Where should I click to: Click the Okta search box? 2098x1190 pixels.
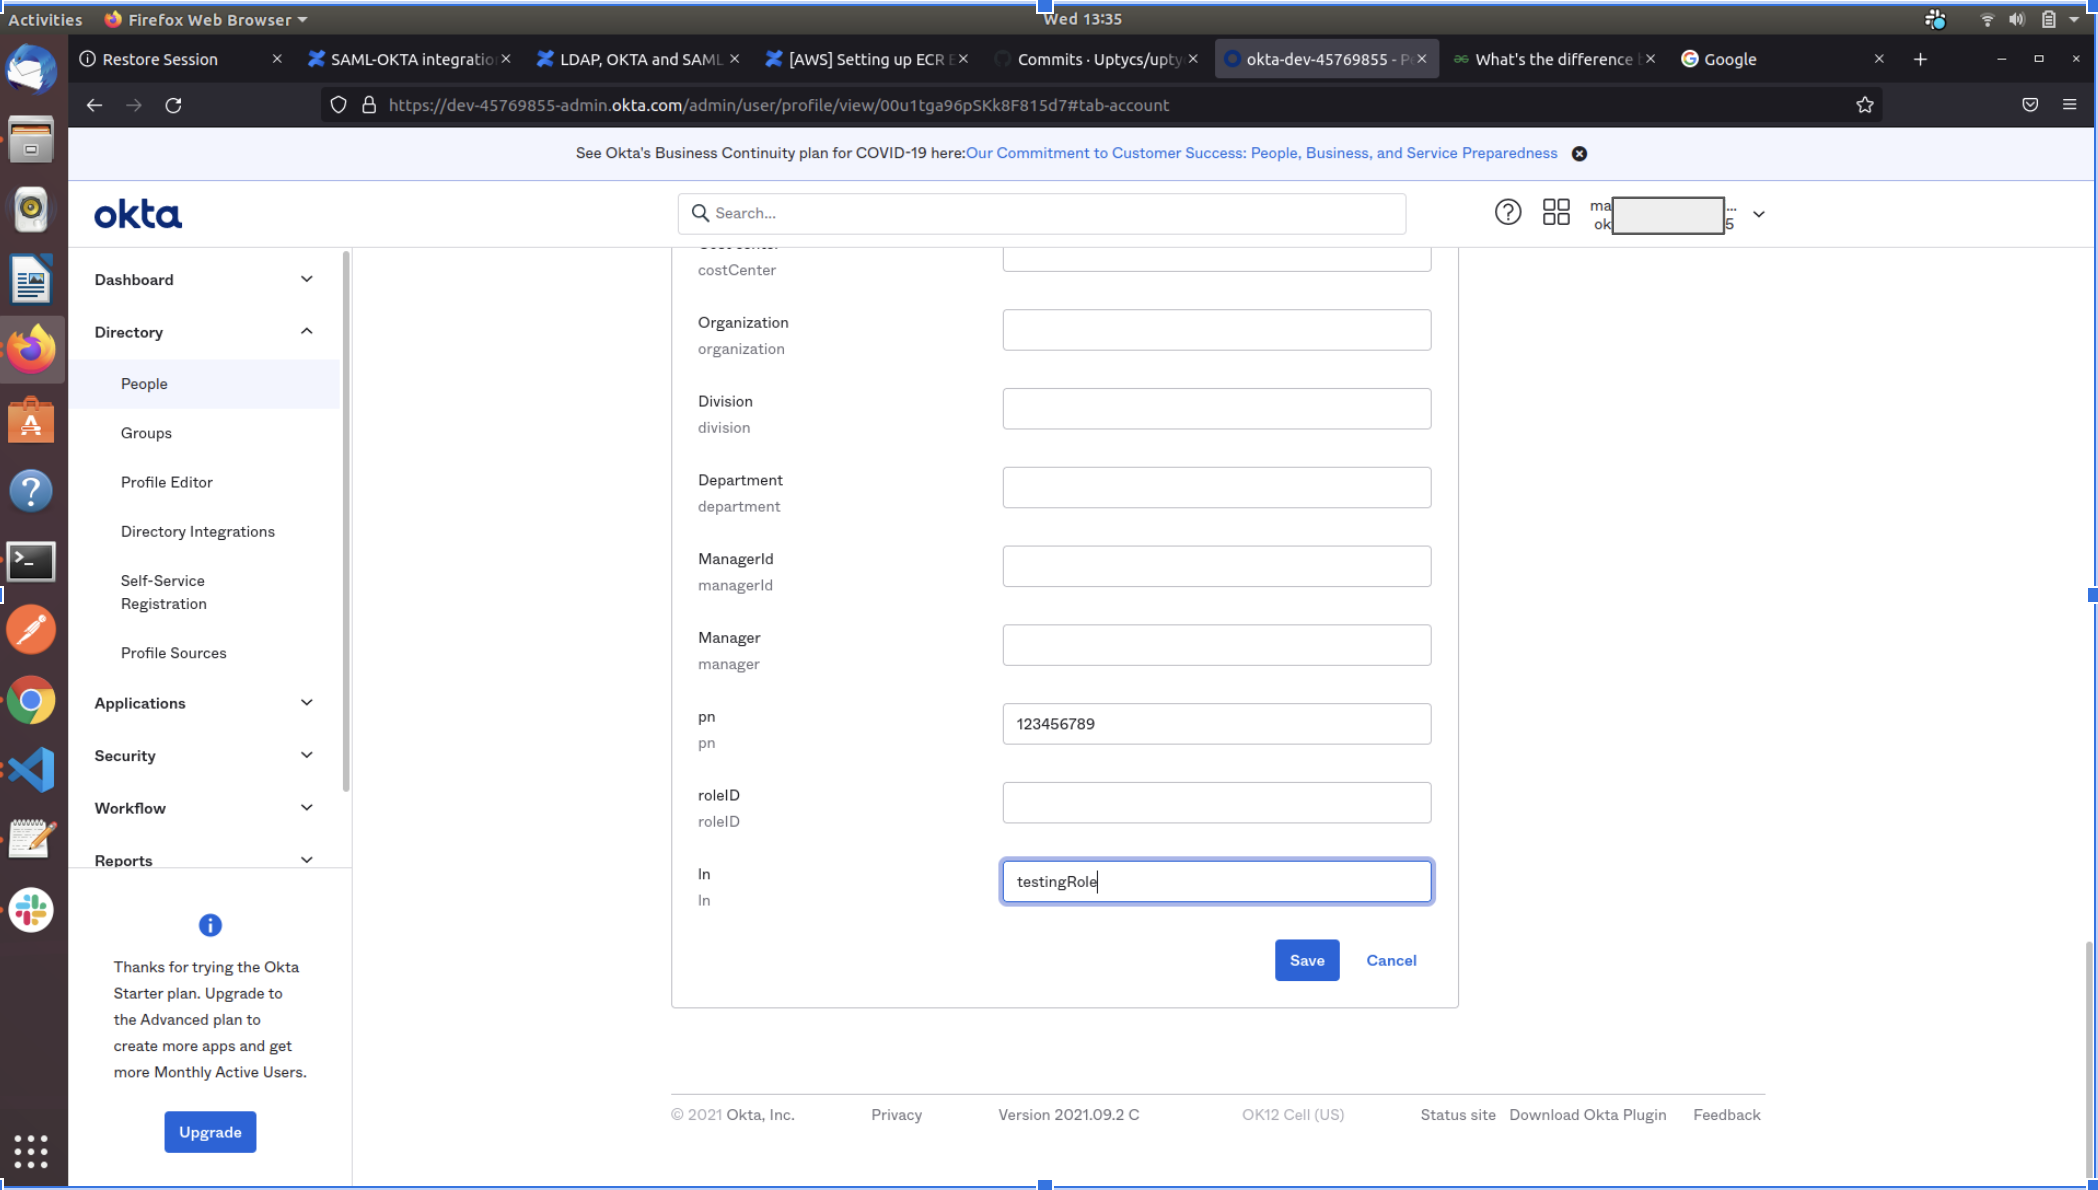pyautogui.click(x=1041, y=213)
